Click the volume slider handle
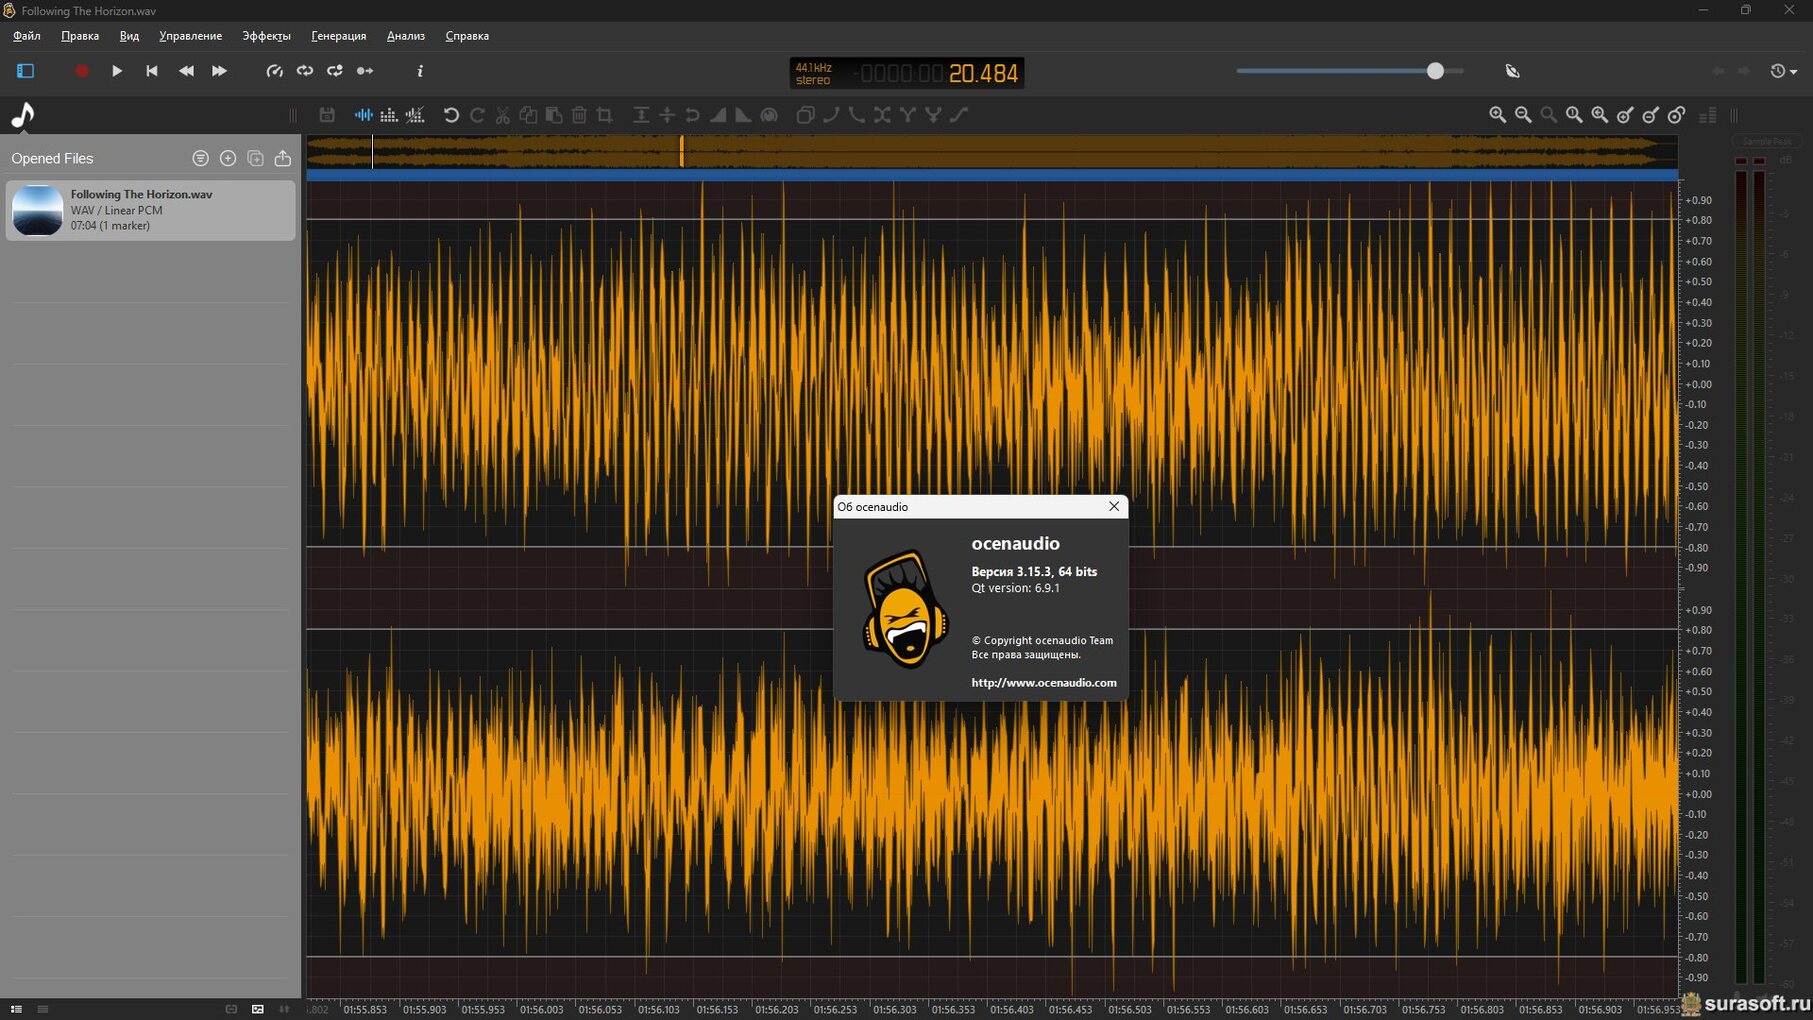This screenshot has height=1020, width=1813. click(1435, 71)
